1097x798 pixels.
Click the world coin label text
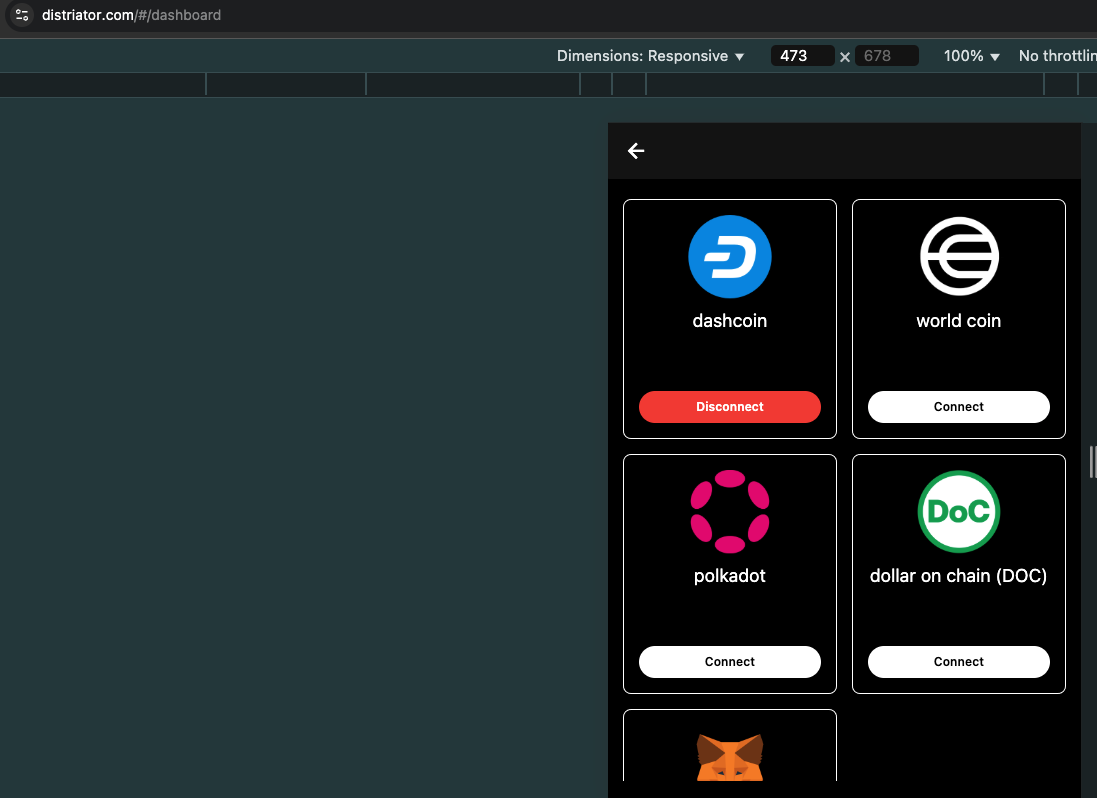pyautogui.click(x=959, y=320)
